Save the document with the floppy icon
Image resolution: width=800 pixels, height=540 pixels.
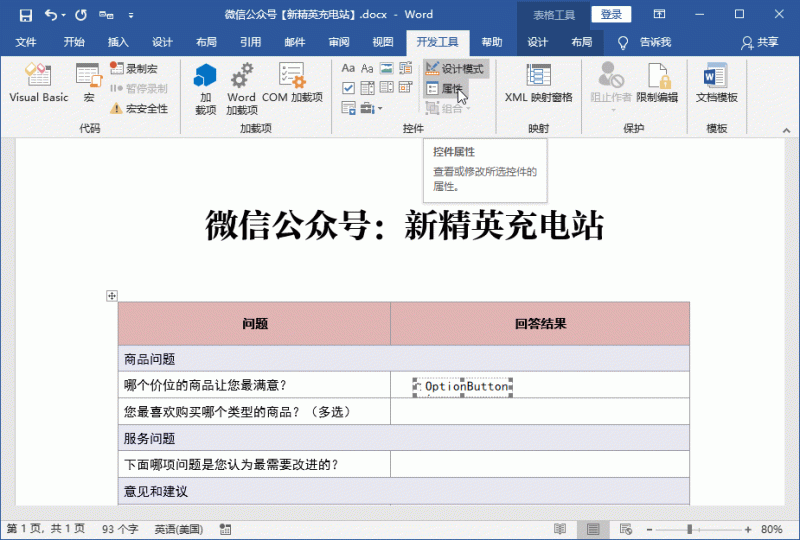point(26,15)
